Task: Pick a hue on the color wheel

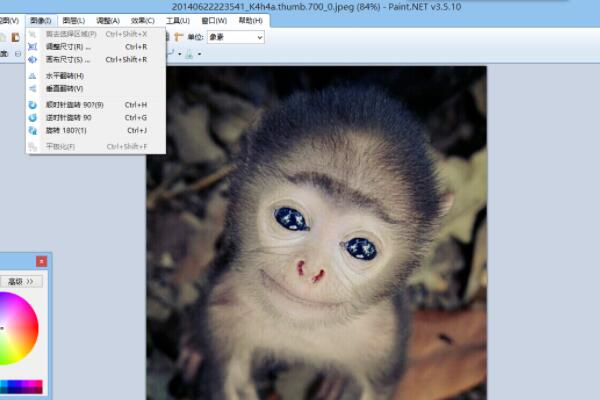Action: tap(17, 328)
